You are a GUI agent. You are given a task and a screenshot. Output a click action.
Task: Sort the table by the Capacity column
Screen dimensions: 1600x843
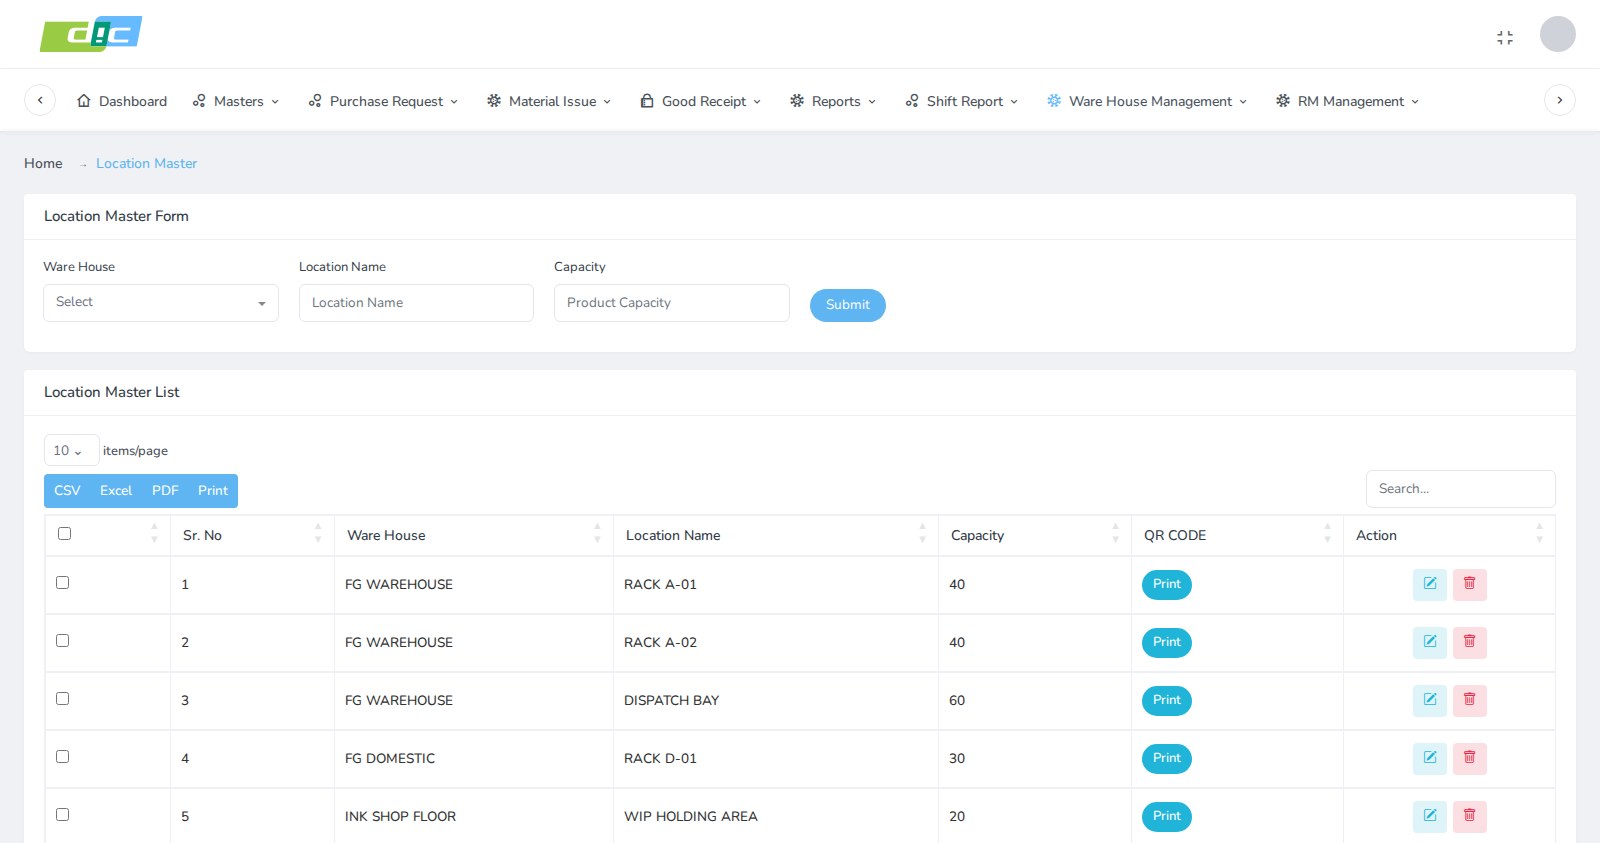[x=1035, y=535]
